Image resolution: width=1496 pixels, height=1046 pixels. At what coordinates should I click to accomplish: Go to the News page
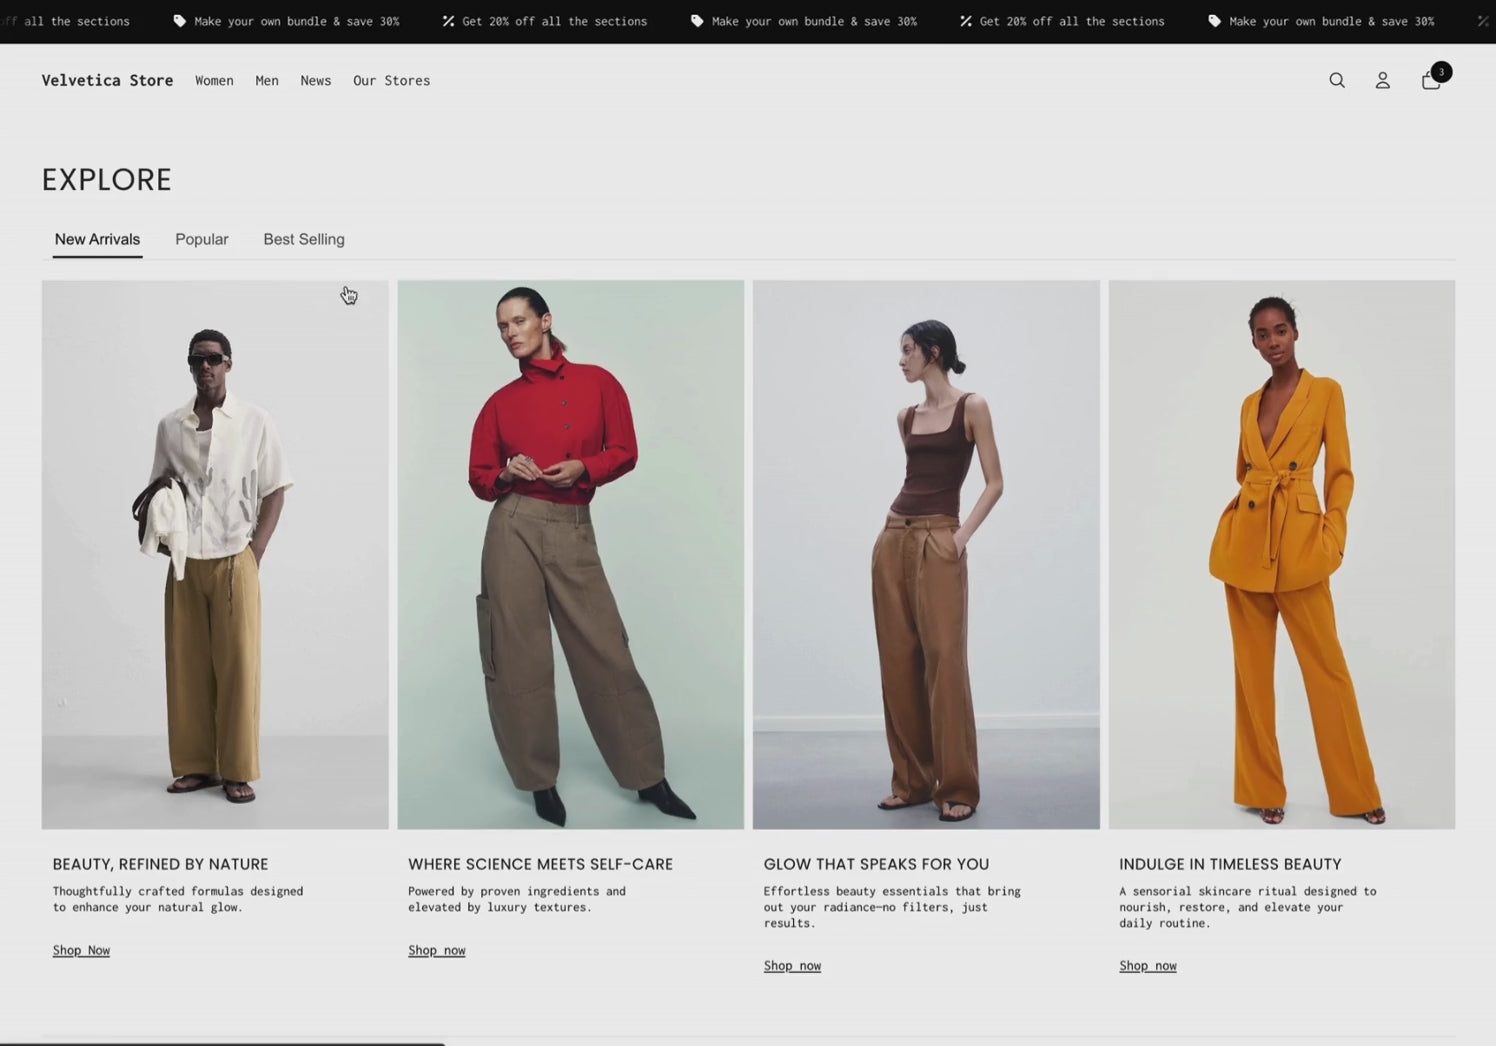click(x=315, y=81)
